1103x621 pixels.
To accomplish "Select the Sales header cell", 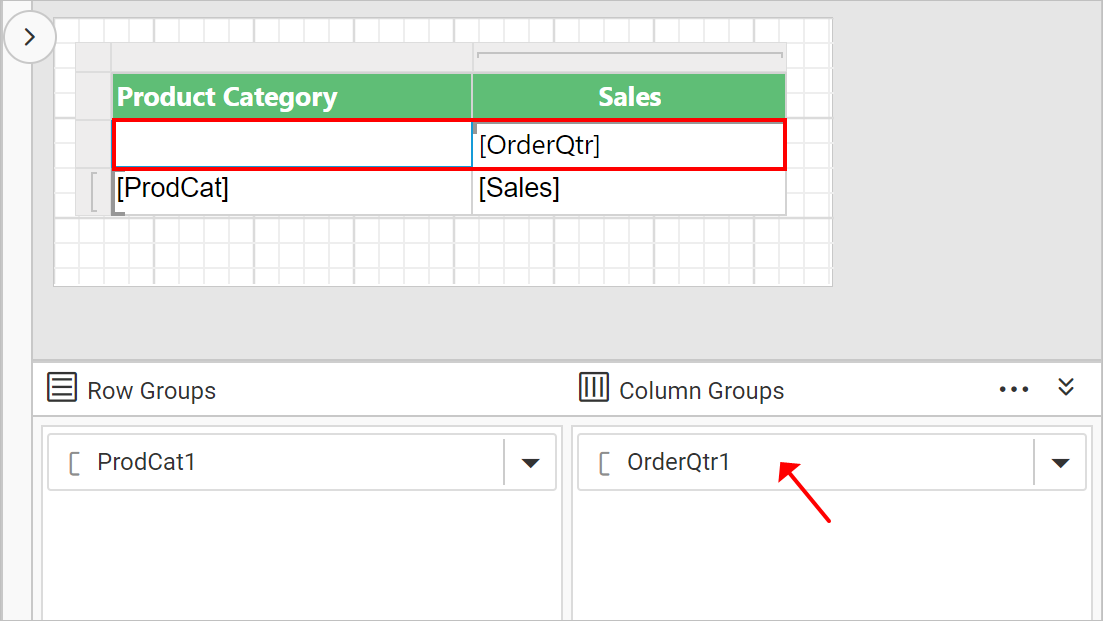I will [x=629, y=97].
